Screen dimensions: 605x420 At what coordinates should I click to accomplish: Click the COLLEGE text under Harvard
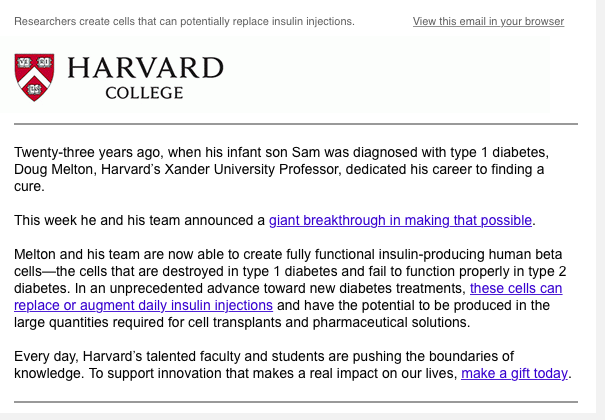[144, 93]
